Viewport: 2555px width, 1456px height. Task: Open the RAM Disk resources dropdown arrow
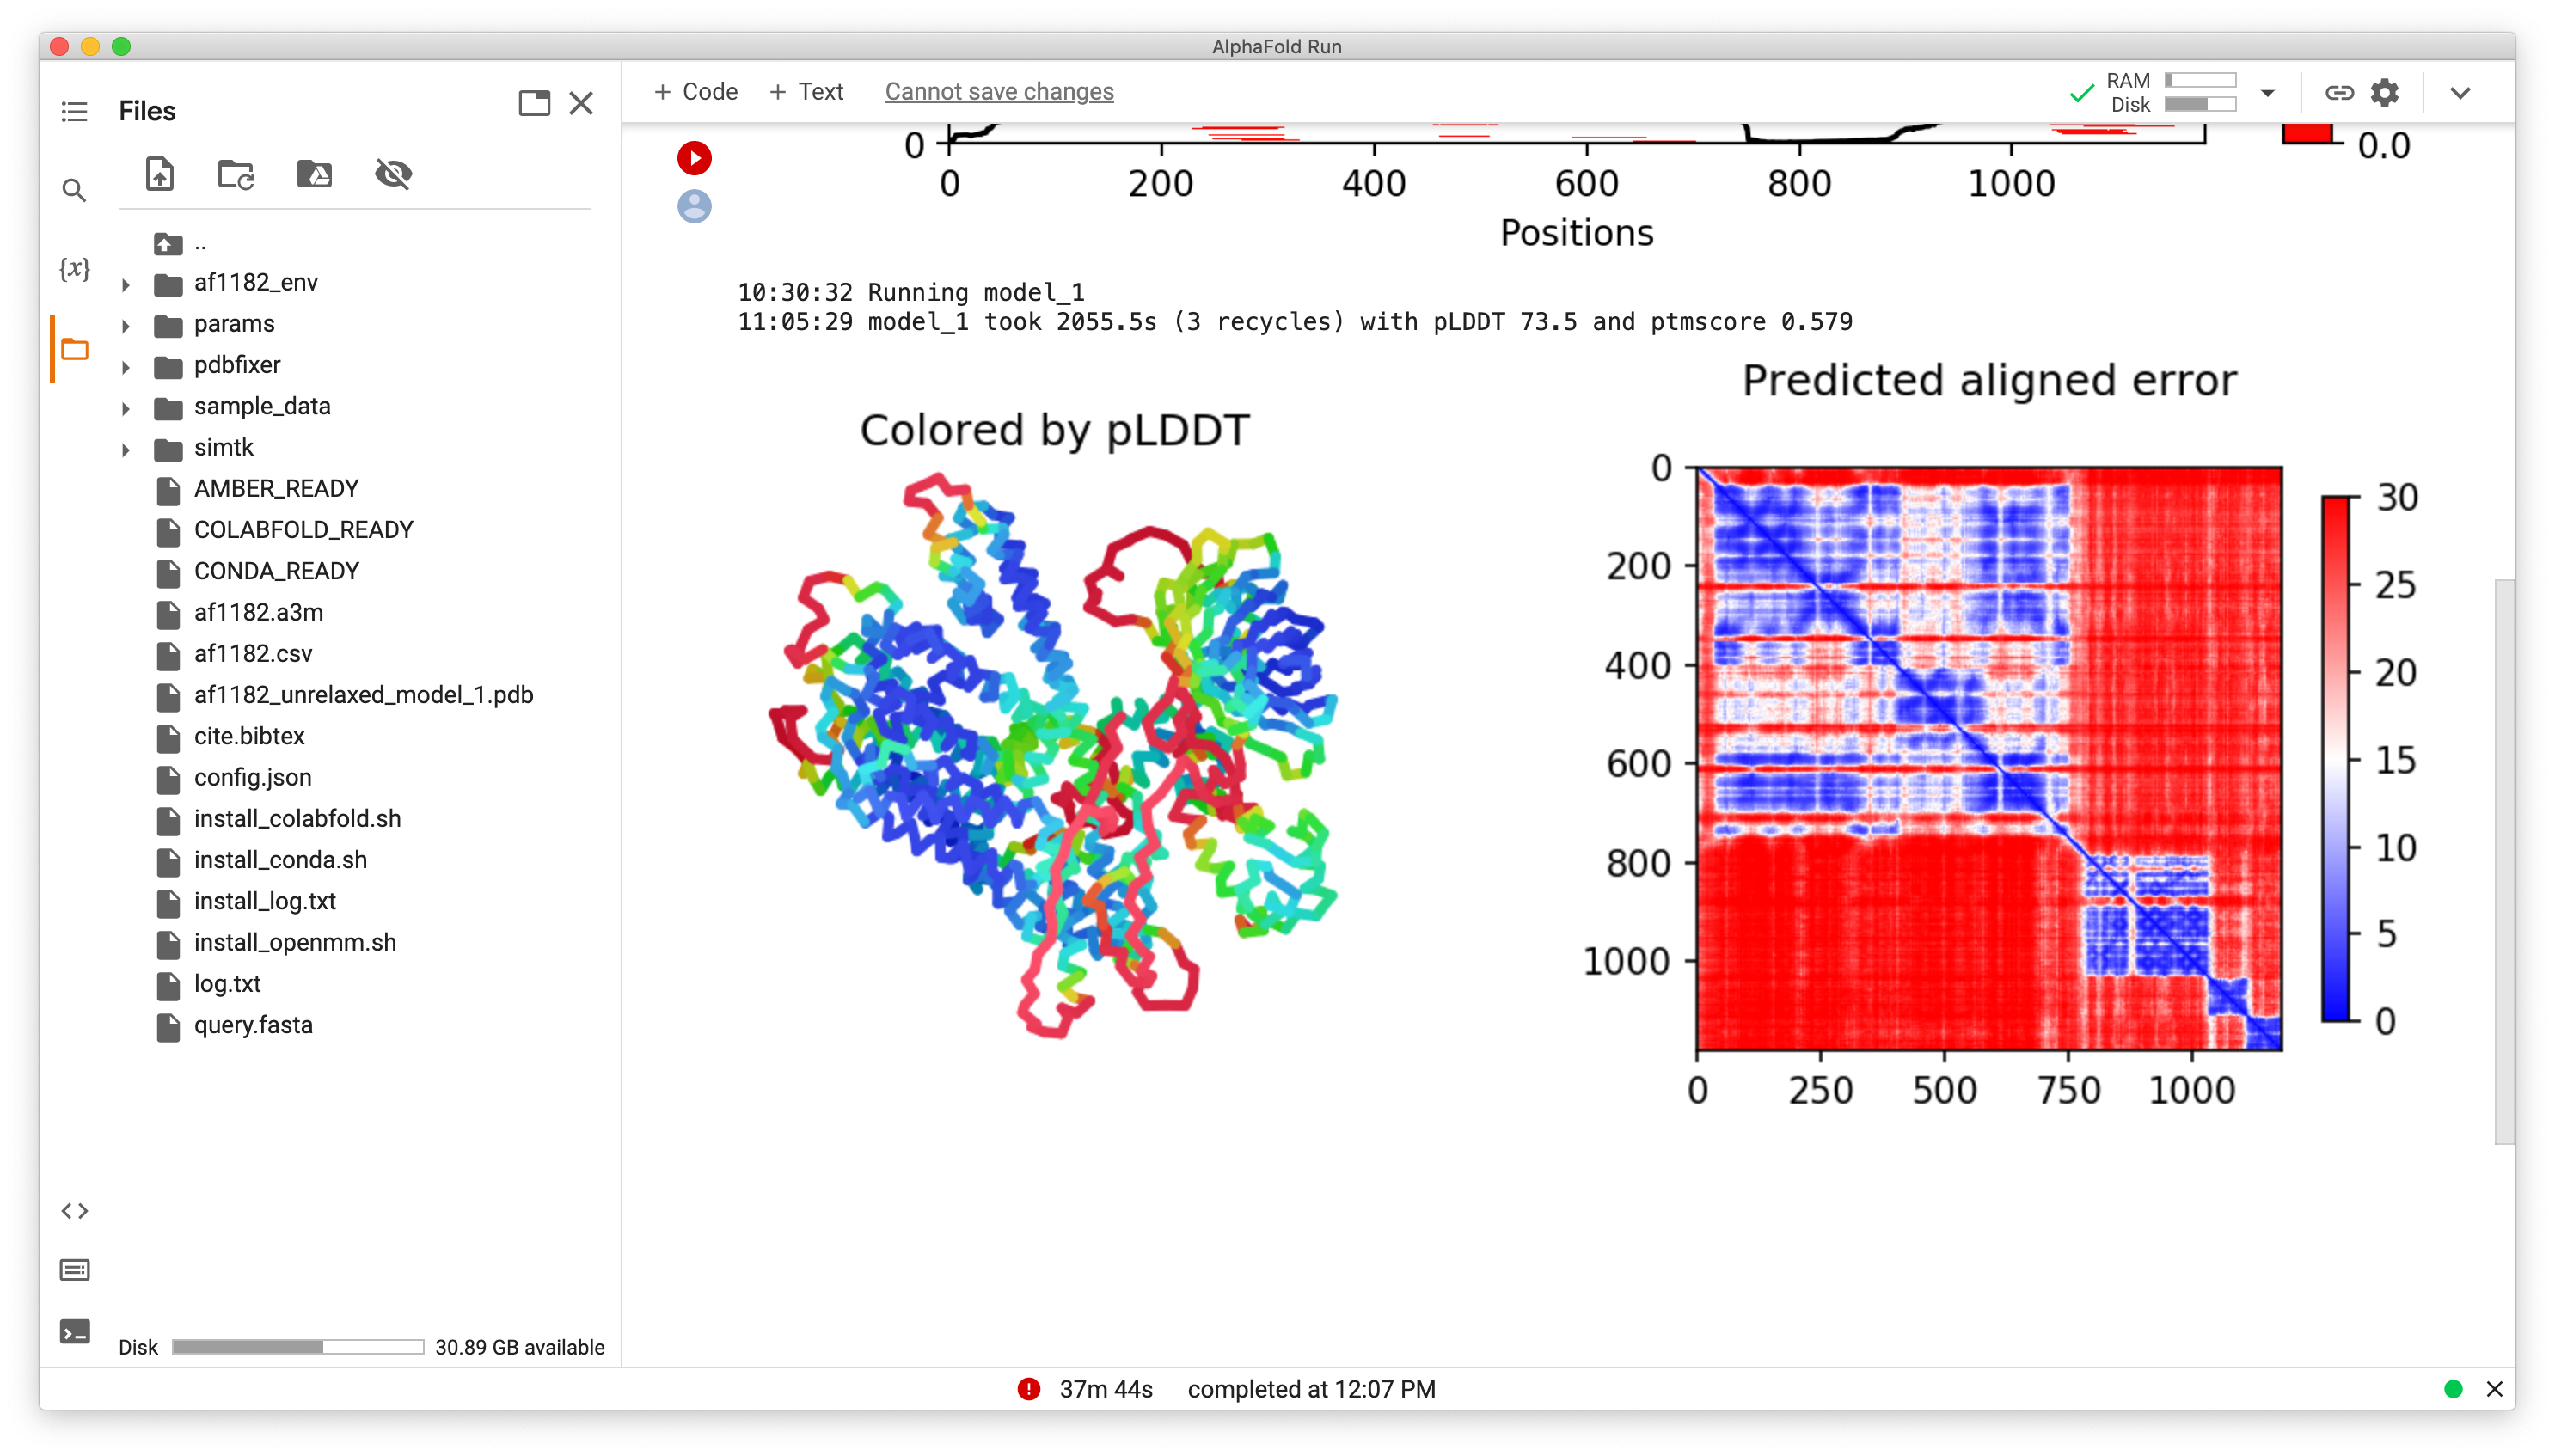pyautogui.click(x=2267, y=93)
